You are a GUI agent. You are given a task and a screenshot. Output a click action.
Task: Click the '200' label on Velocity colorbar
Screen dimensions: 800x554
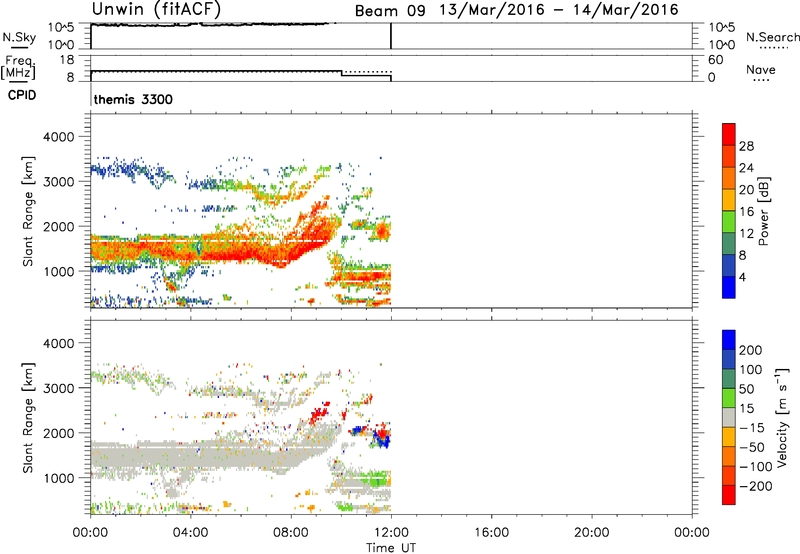[x=751, y=350]
